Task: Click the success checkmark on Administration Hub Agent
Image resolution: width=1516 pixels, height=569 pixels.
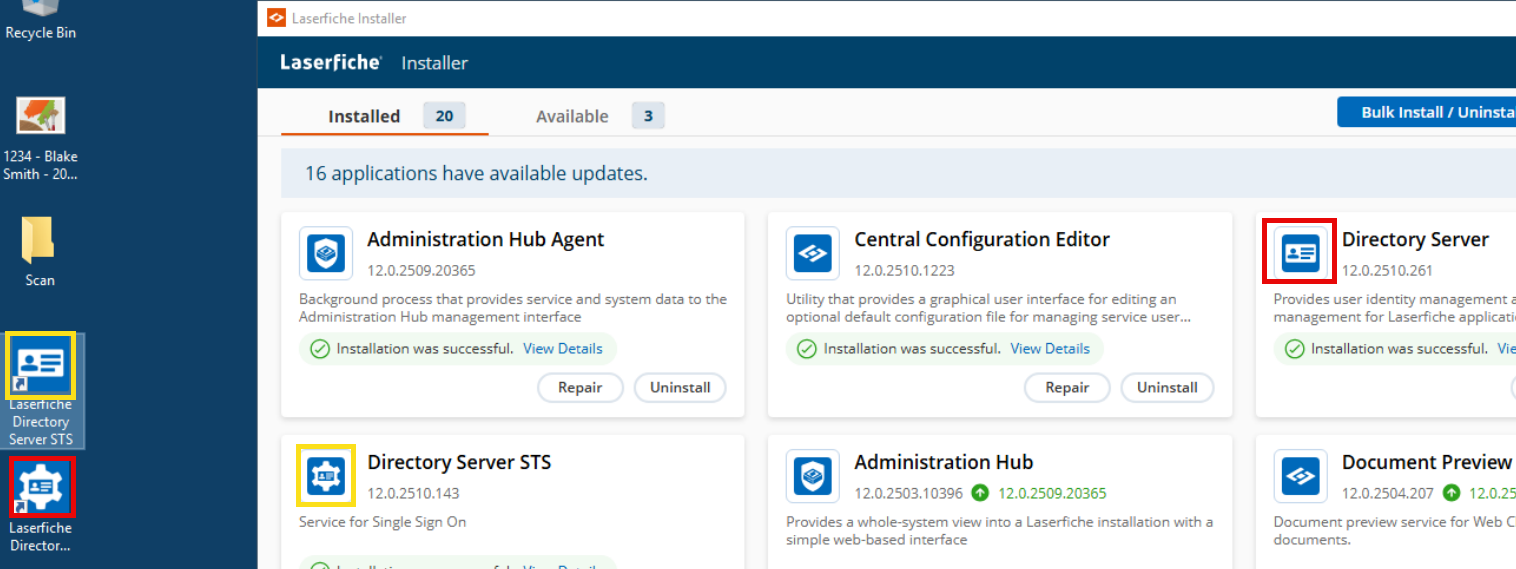Action: pyautogui.click(x=320, y=349)
